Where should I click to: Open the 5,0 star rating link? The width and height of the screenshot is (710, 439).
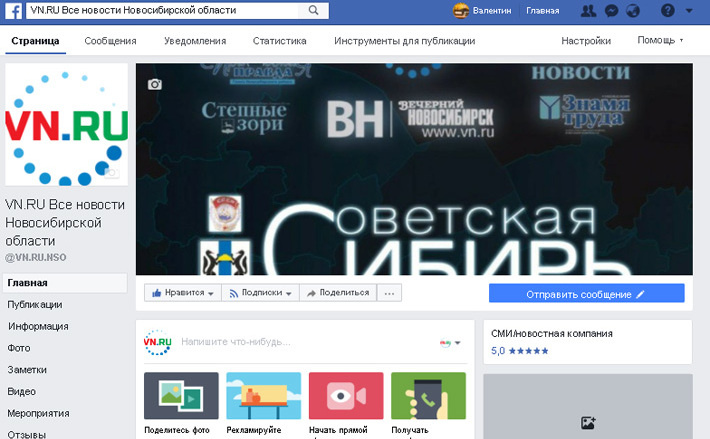pyautogui.click(x=519, y=351)
